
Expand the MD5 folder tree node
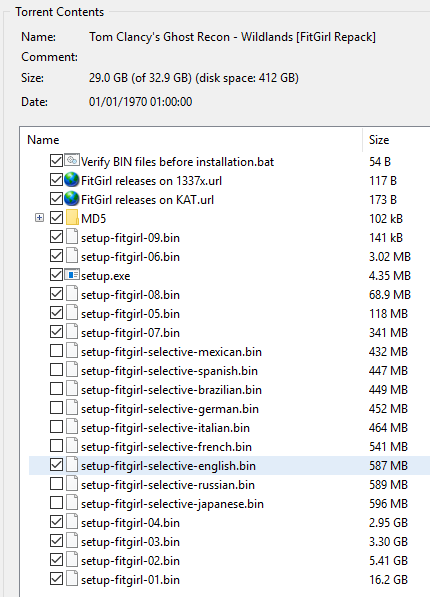tap(39, 218)
